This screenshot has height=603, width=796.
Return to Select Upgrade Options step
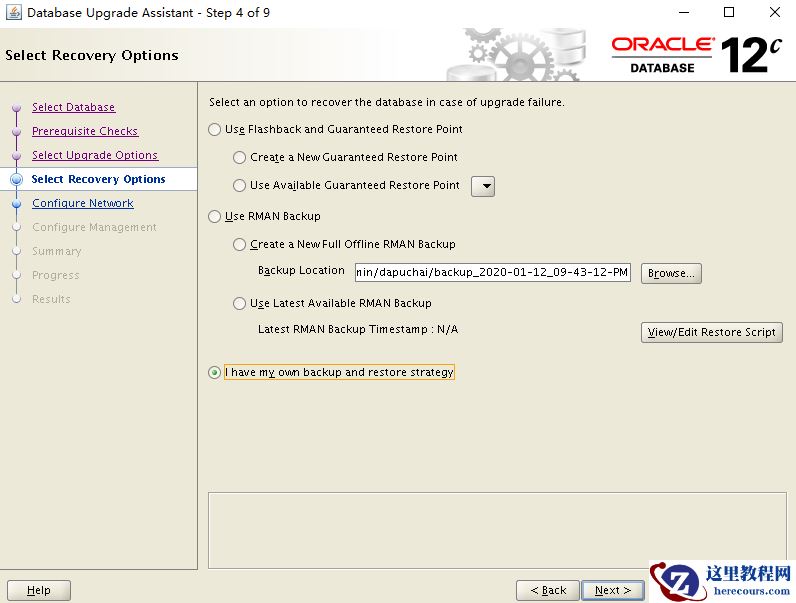coord(95,155)
